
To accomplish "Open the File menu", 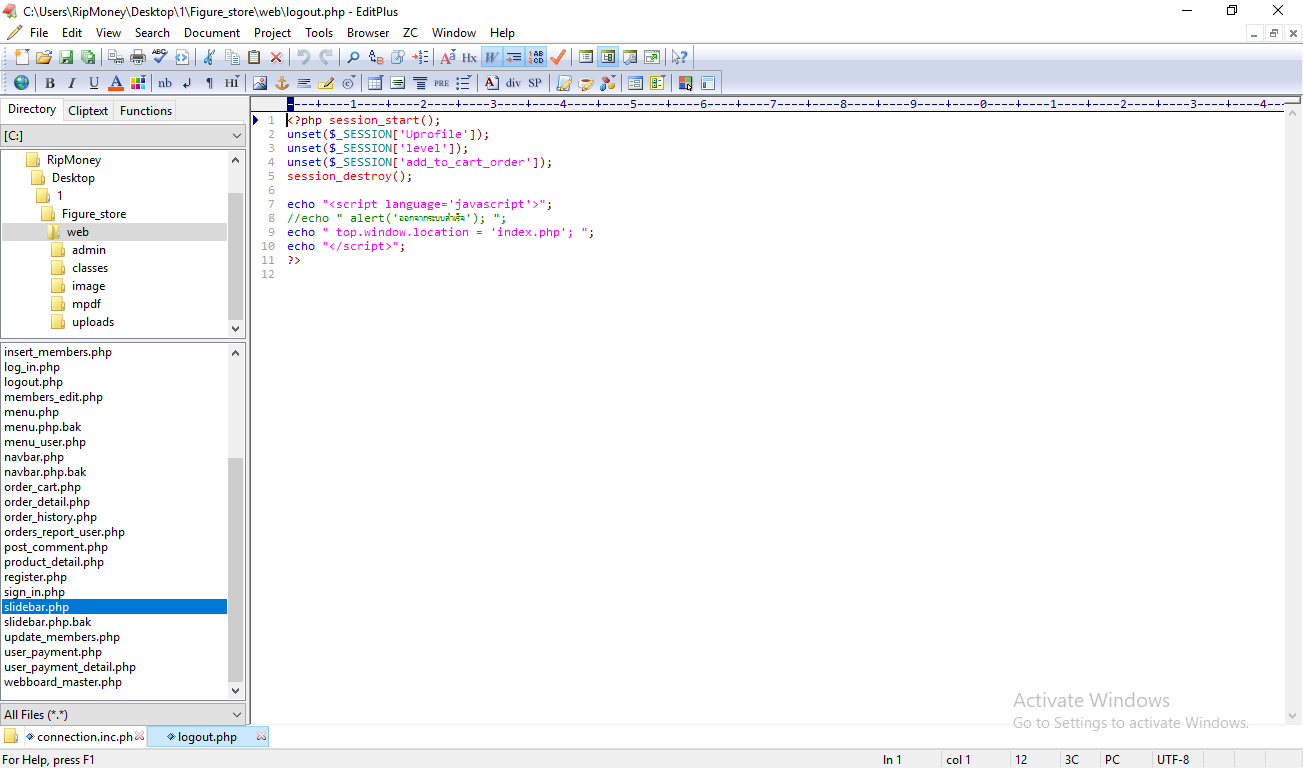I will (x=39, y=33).
